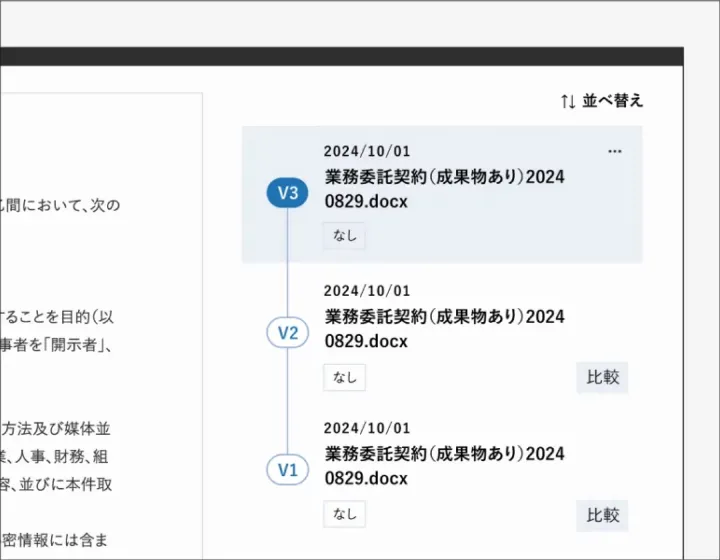720x560 pixels.
Task: Click the up-down arrows sort icon
Action: point(568,101)
